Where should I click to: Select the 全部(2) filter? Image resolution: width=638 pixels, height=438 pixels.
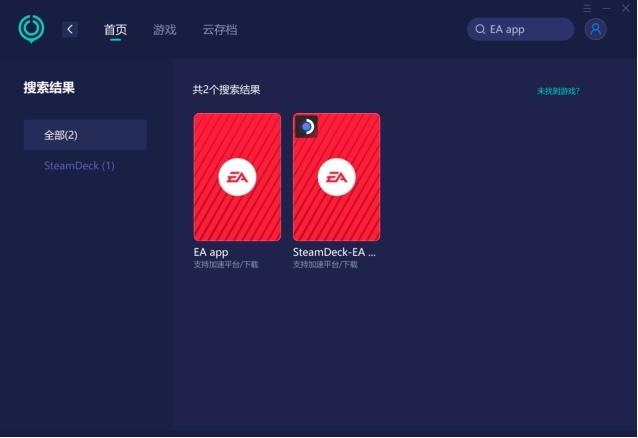pos(85,135)
